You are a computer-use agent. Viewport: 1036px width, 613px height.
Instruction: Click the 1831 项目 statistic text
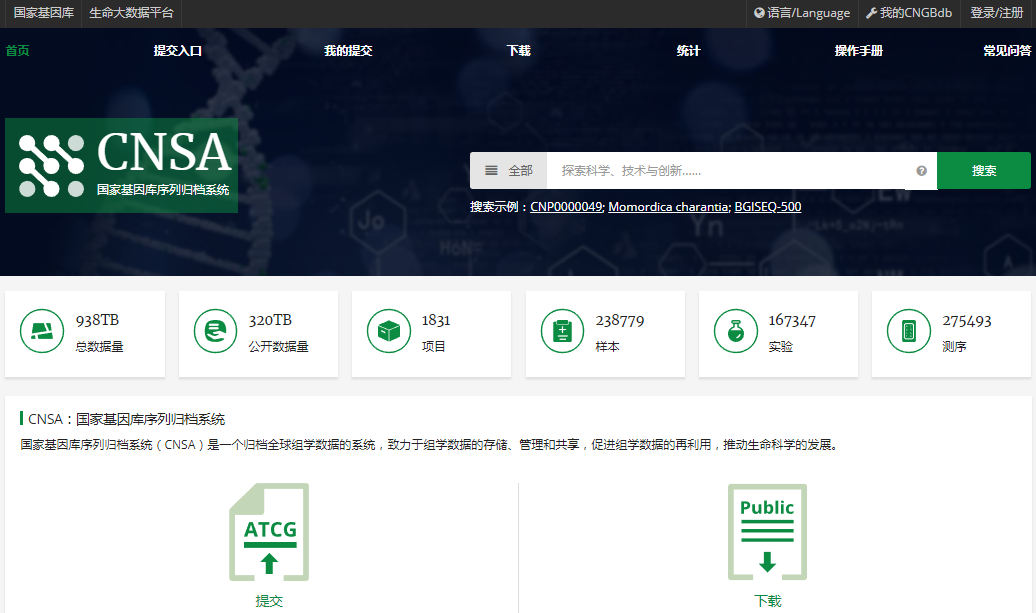coord(436,333)
